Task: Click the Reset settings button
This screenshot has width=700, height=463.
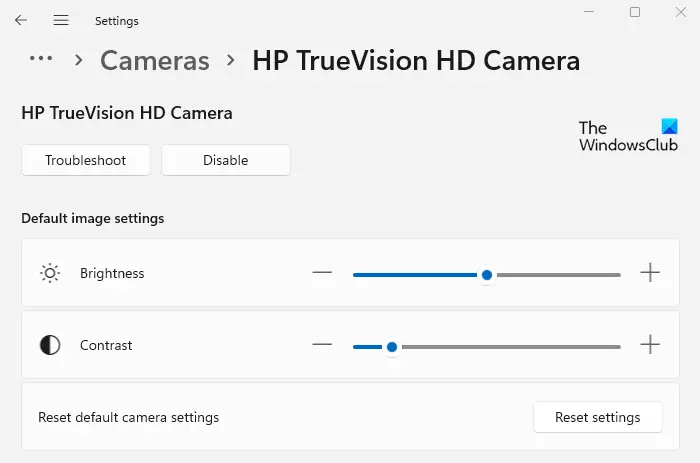Action: (x=598, y=417)
